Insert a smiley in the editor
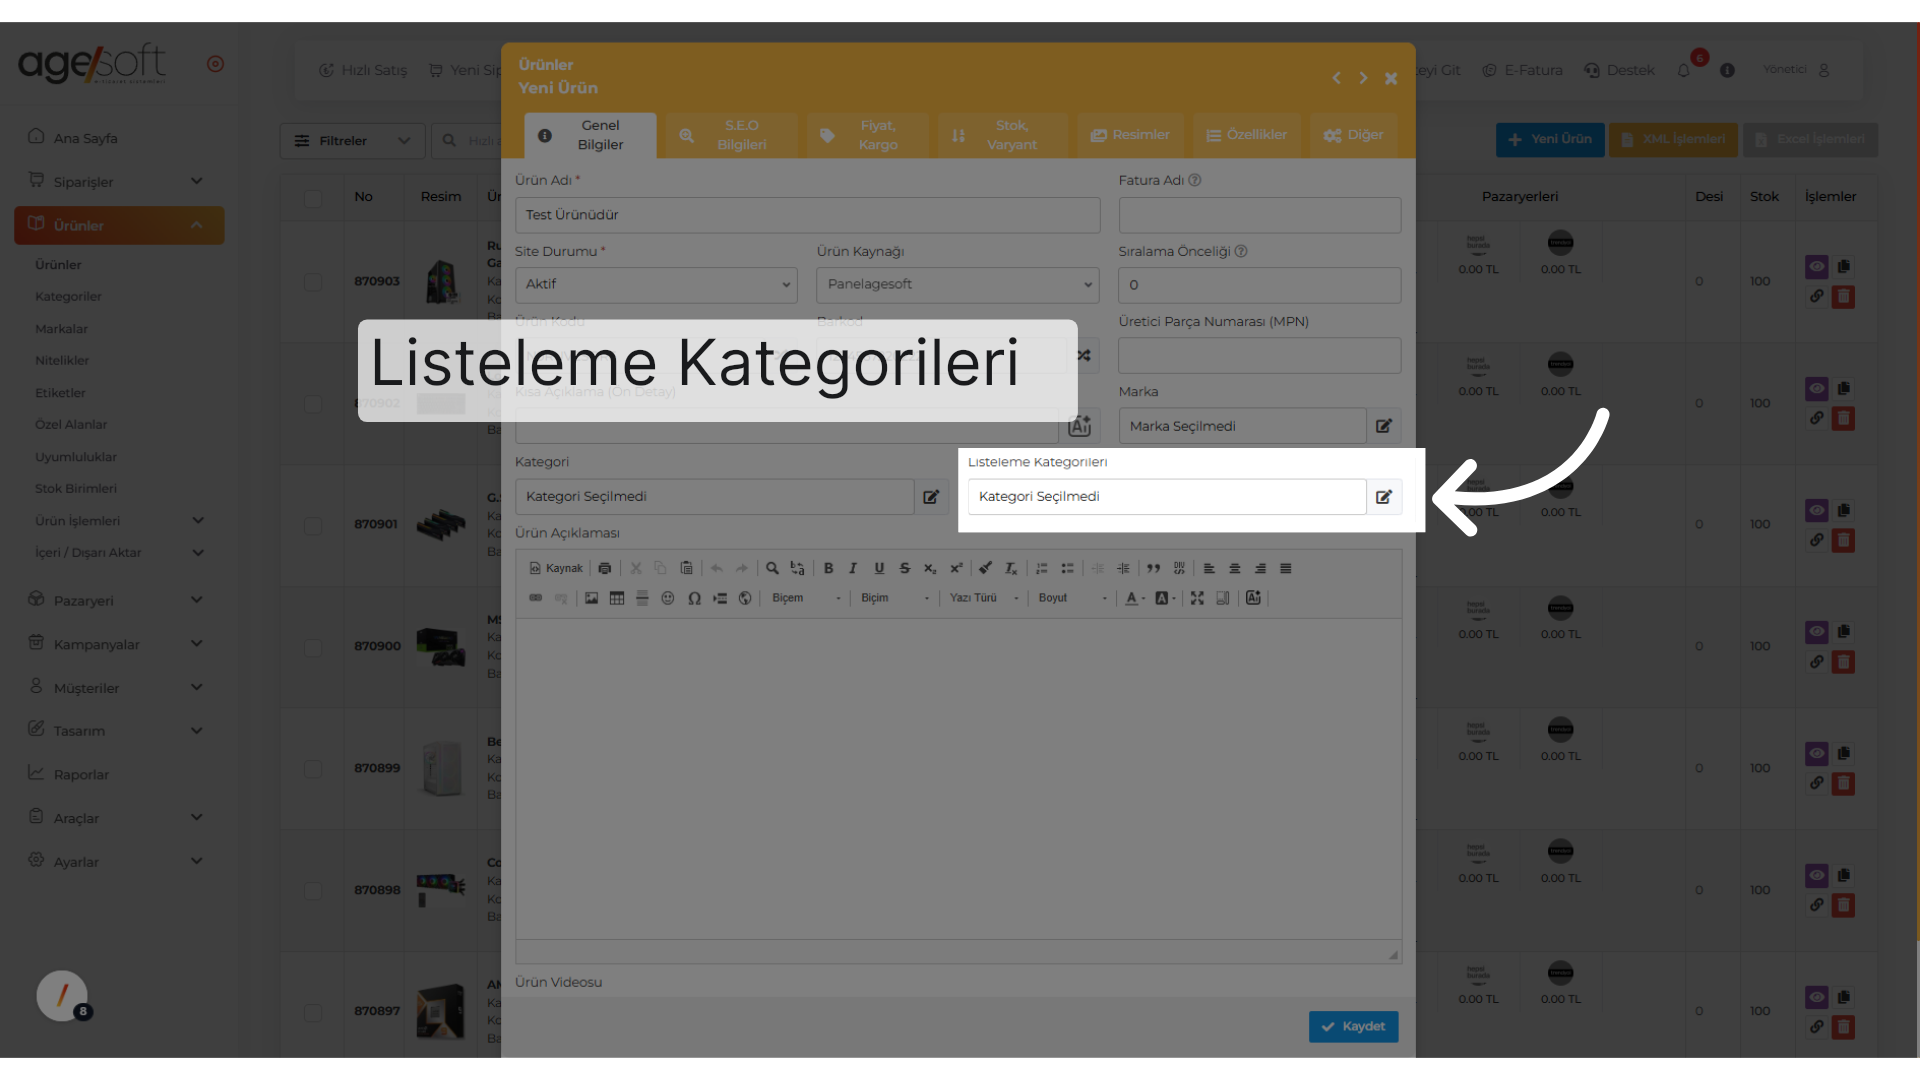 668,598
